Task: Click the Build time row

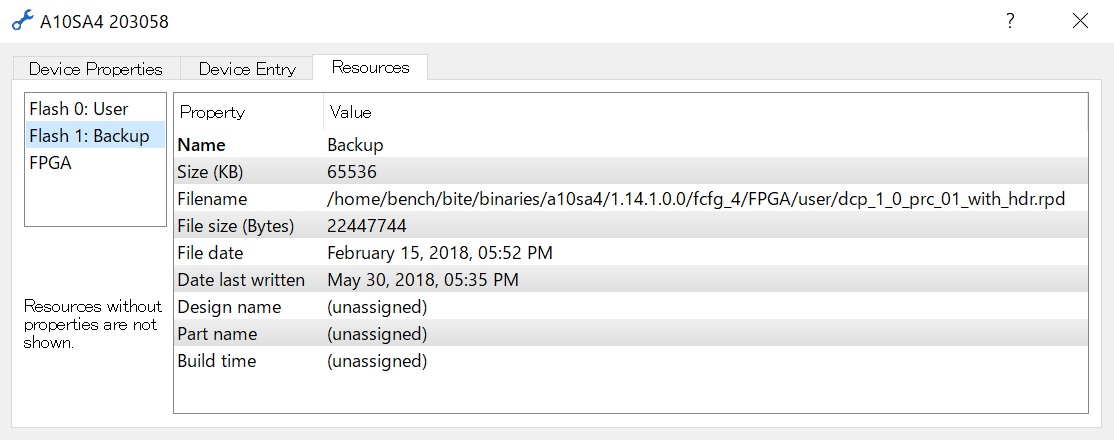Action: pyautogui.click(x=631, y=360)
